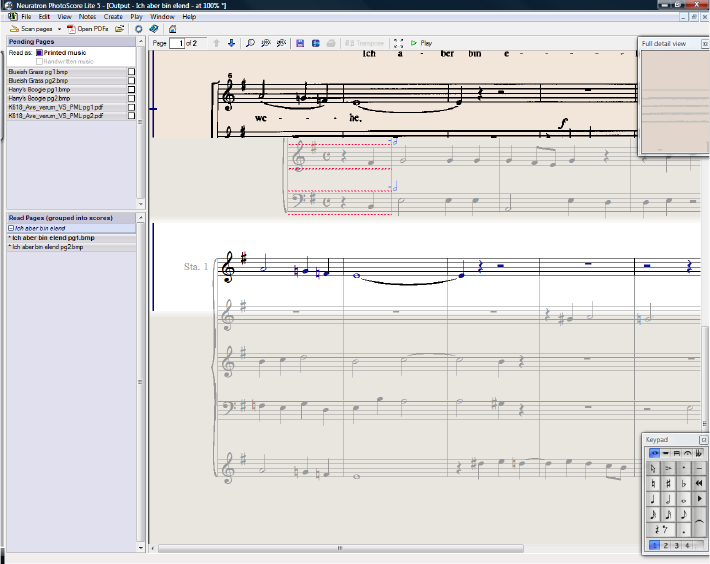The image size is (710, 564).
Task: Enable the Printed music checkbox
Action: (x=40, y=52)
